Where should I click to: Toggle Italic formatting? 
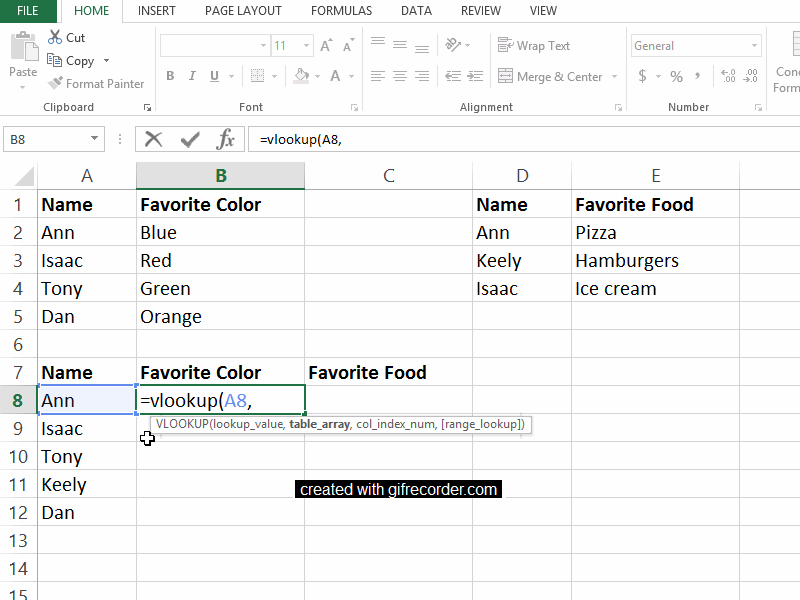192,76
